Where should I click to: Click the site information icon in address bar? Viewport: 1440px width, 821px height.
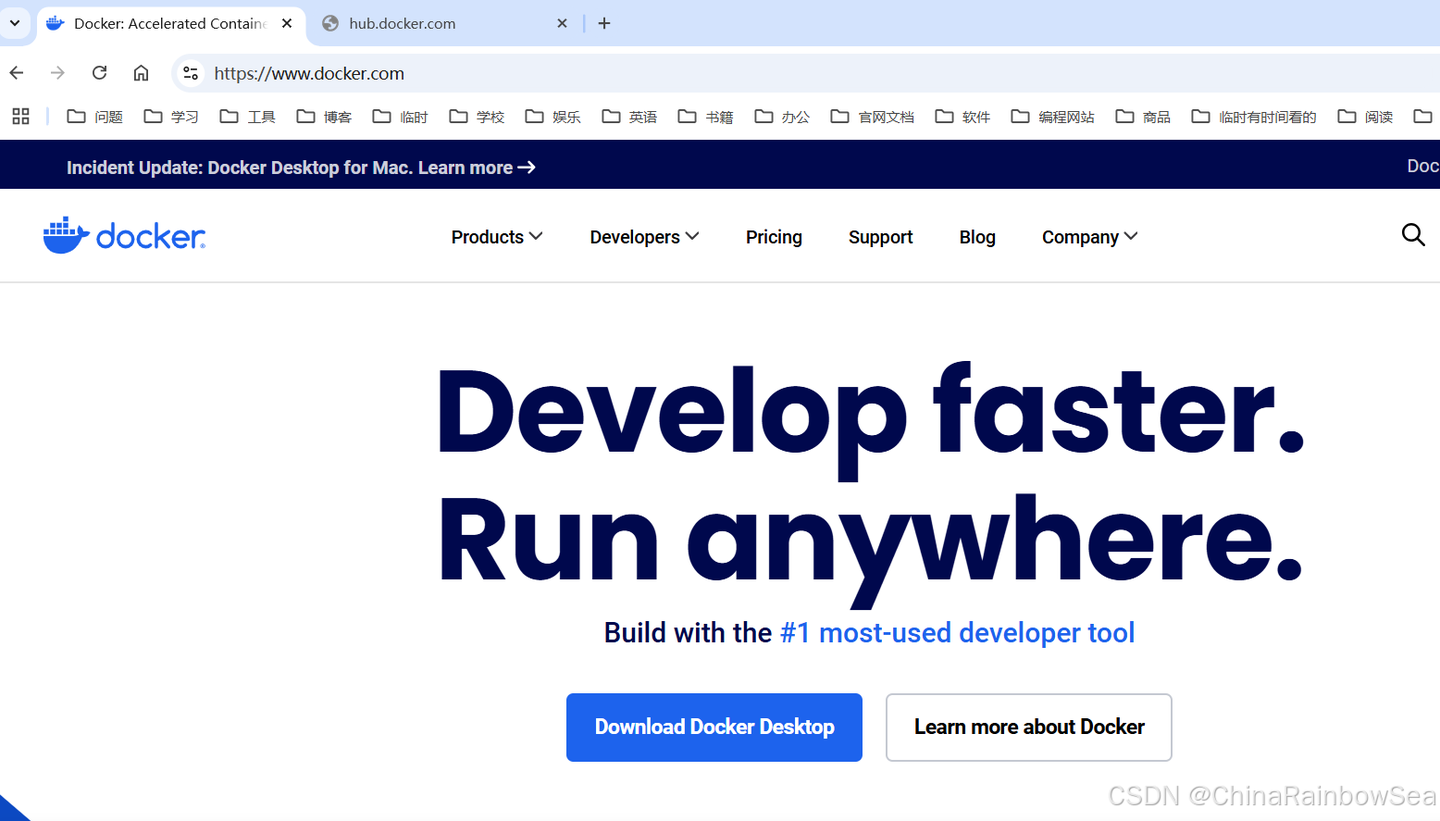(190, 72)
